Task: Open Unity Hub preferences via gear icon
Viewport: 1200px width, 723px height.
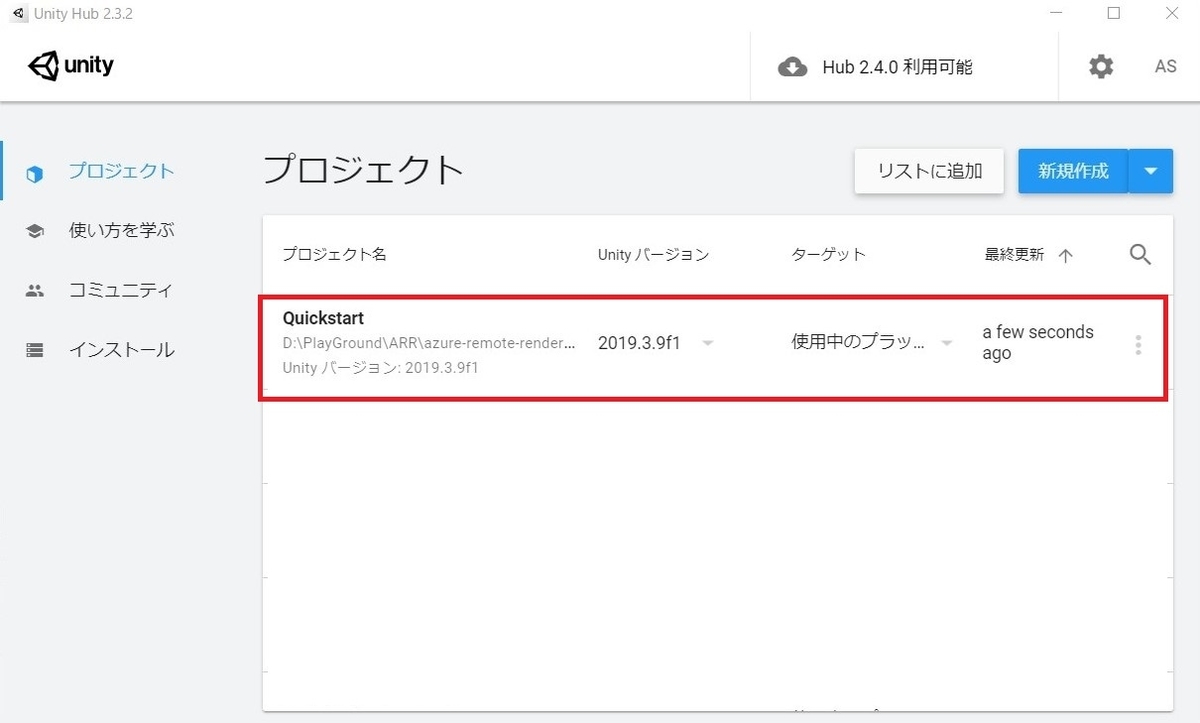Action: pyautogui.click(x=1101, y=66)
